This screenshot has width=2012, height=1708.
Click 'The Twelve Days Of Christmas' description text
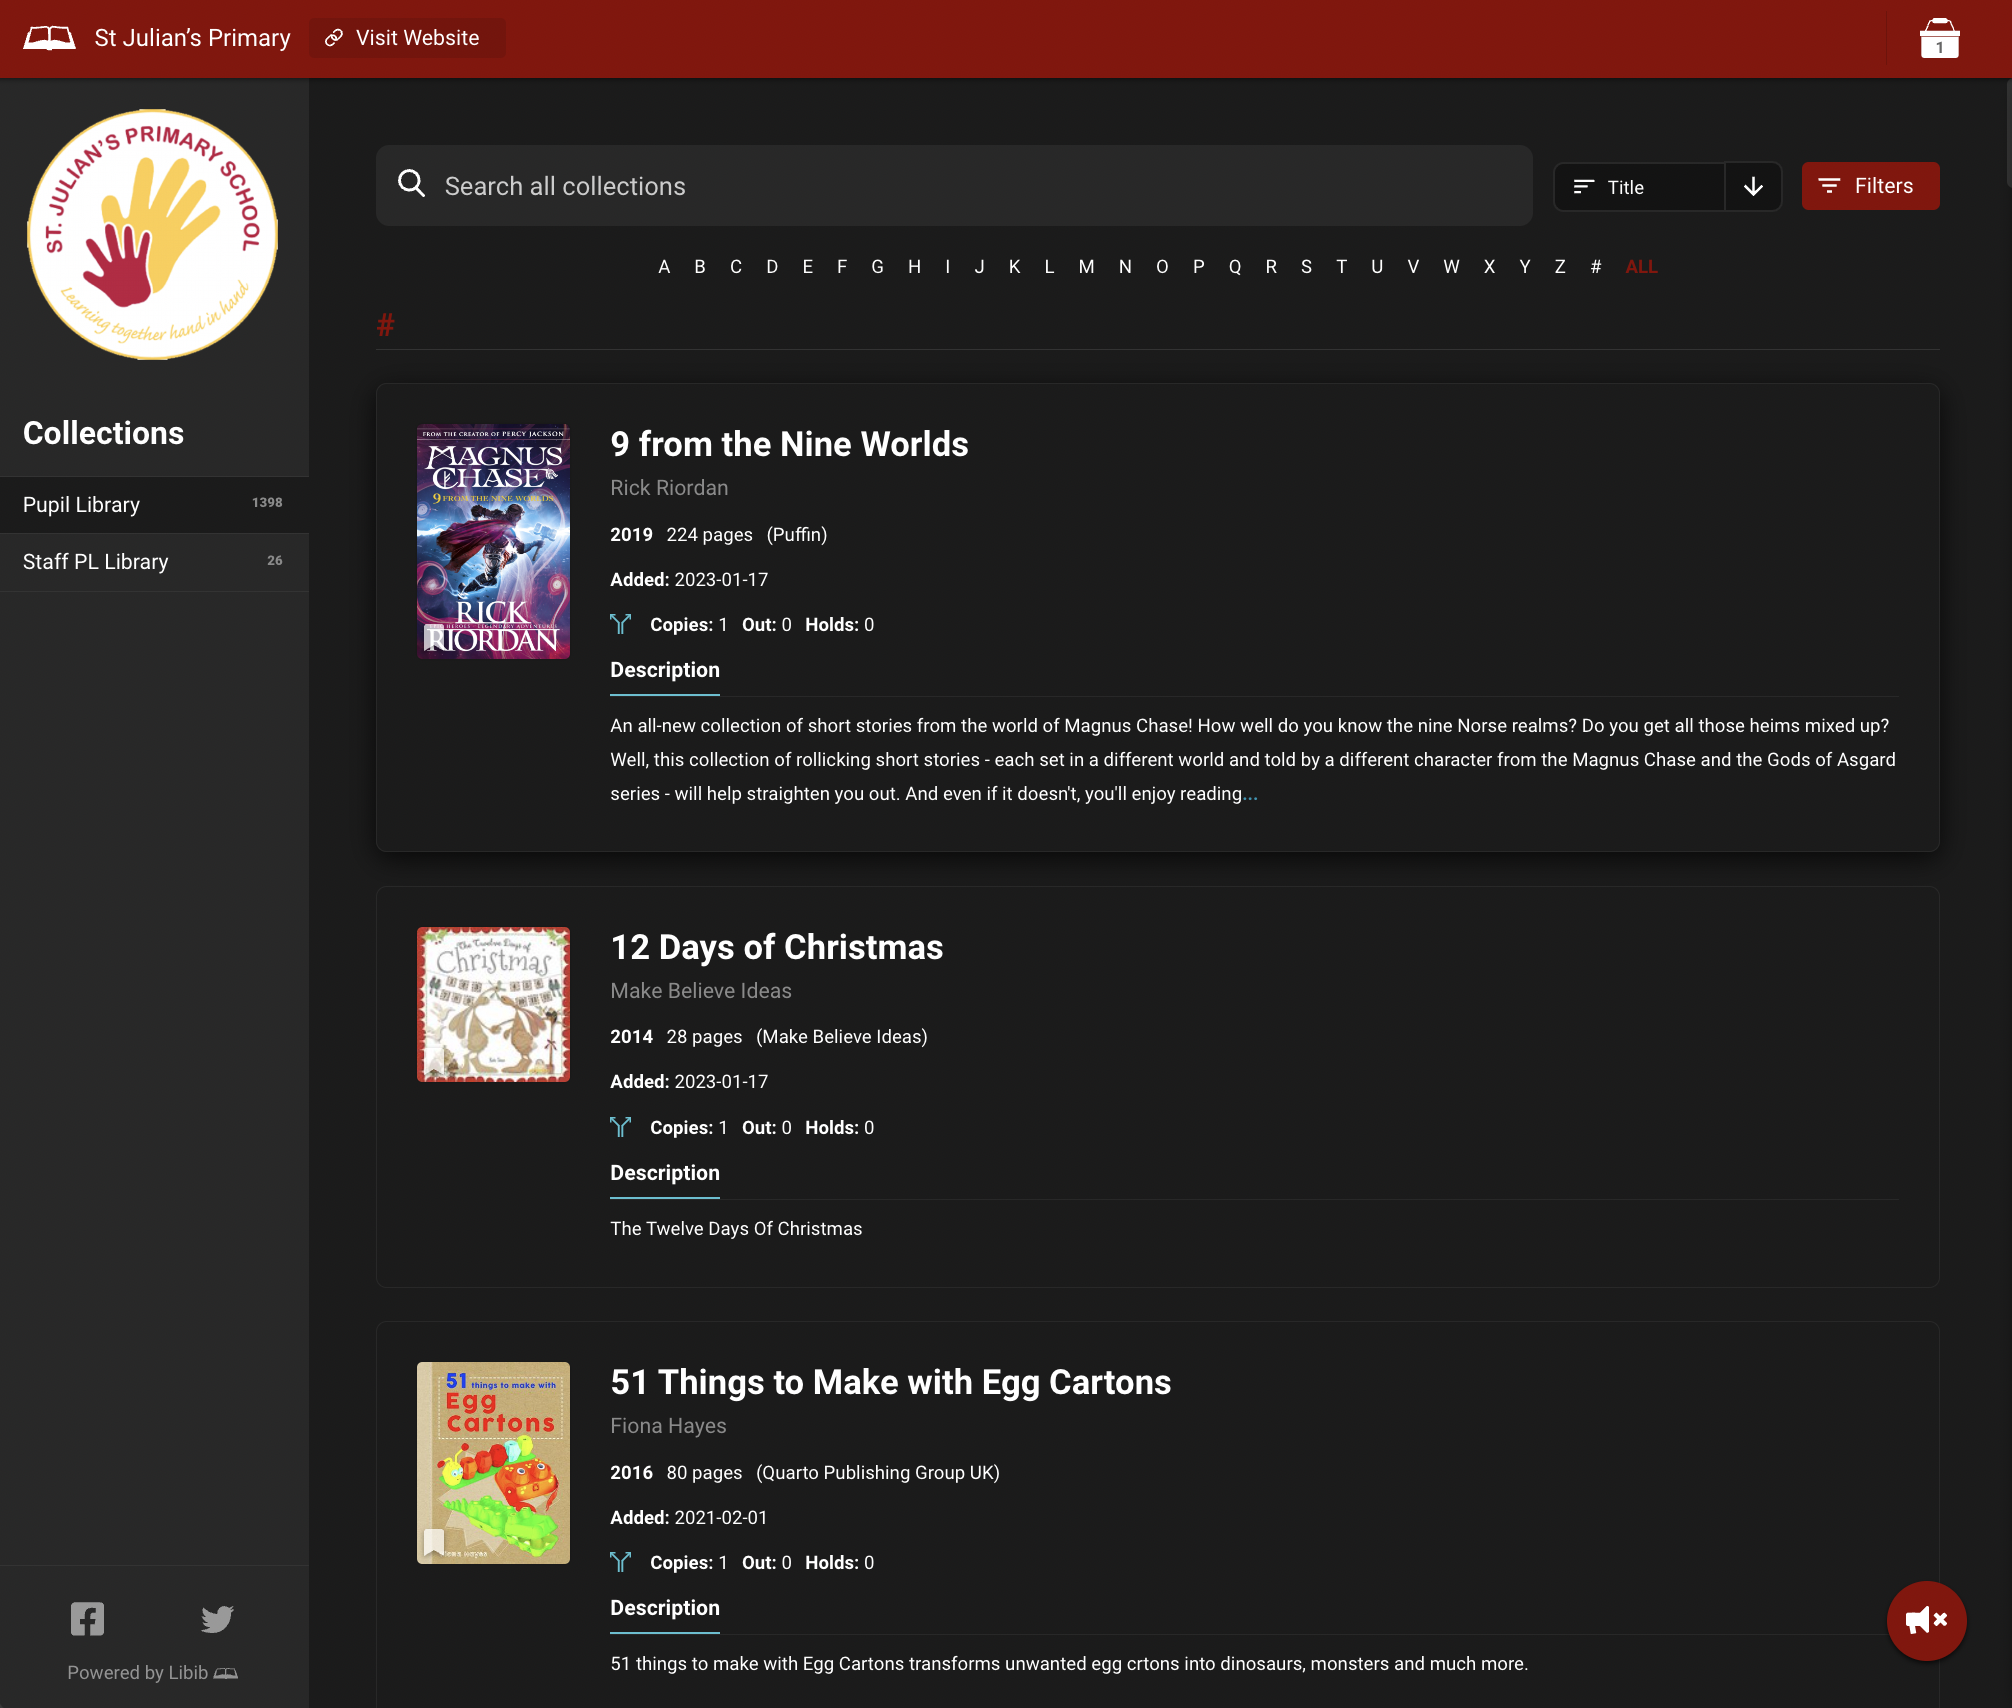pyautogui.click(x=736, y=1229)
